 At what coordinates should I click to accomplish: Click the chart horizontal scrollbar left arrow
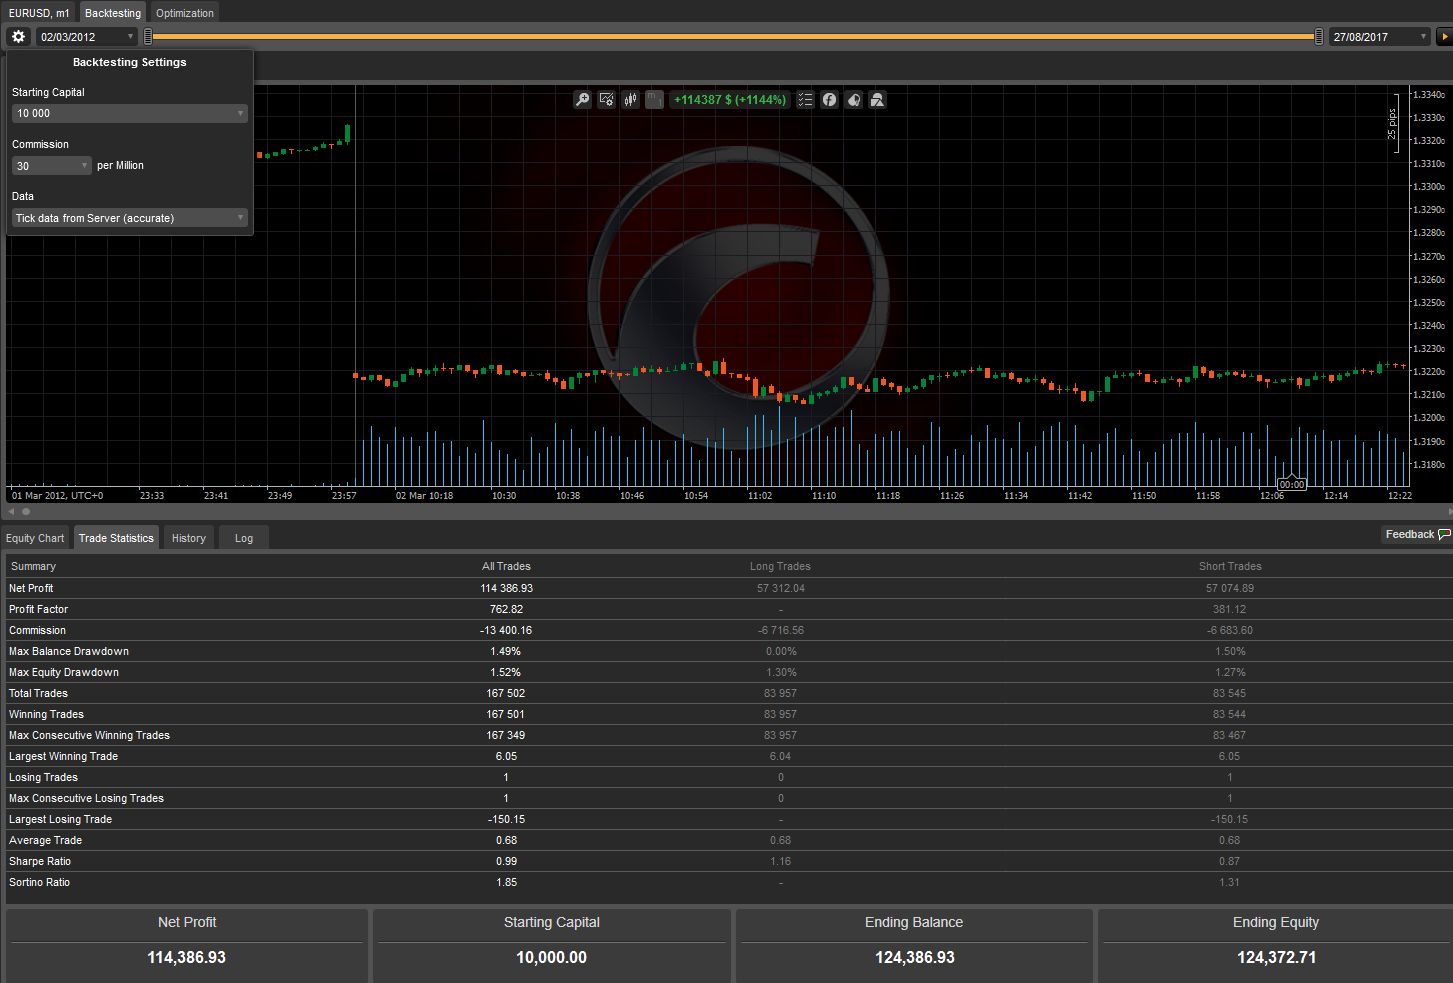11,511
